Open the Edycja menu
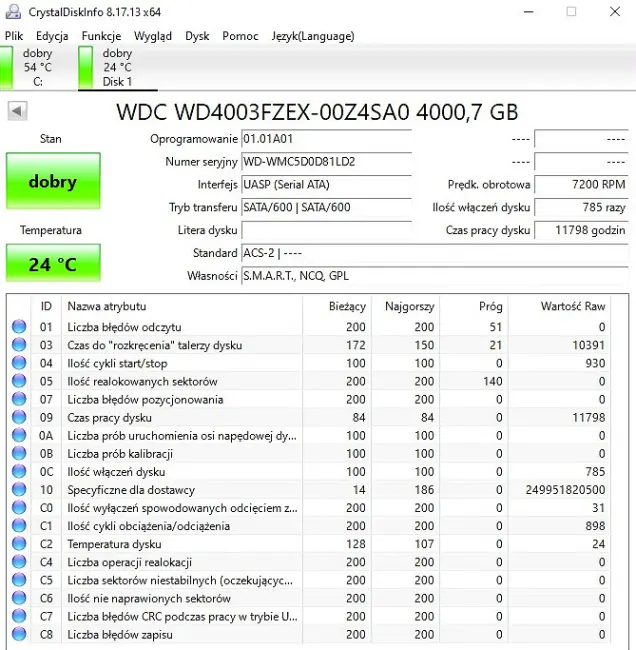This screenshot has width=636, height=650. click(52, 36)
